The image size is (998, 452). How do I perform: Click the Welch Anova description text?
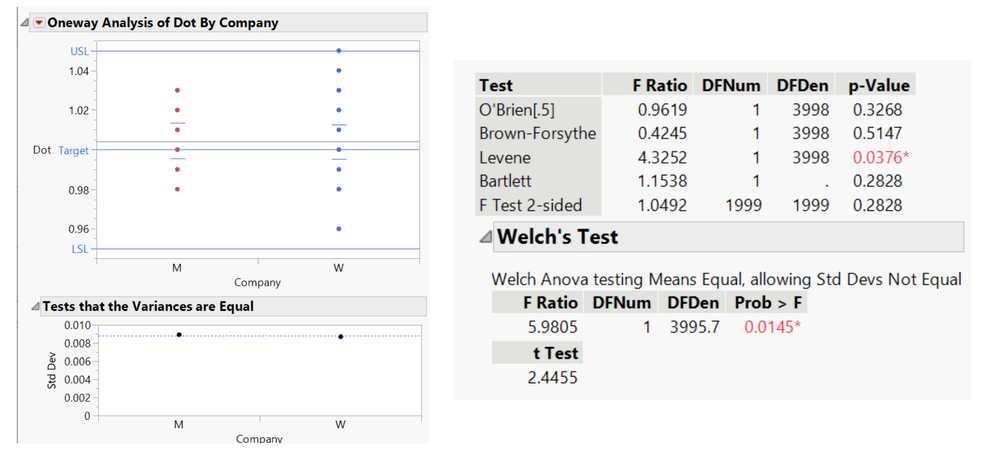726,279
